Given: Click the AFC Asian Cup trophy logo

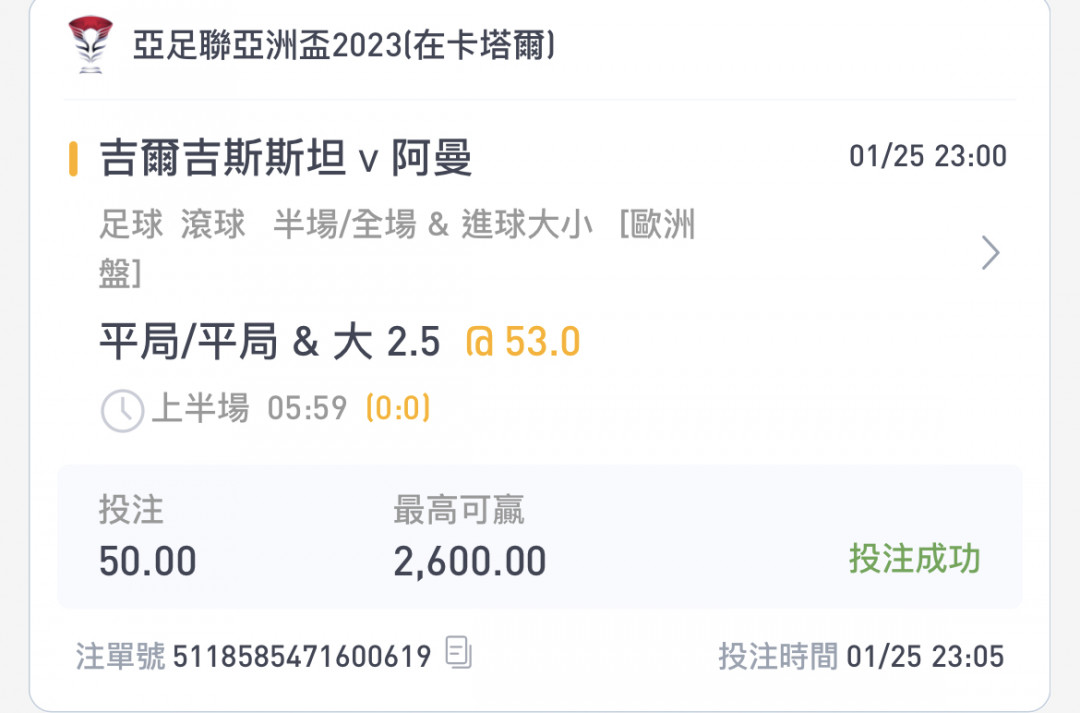Looking at the screenshot, I should [90, 45].
